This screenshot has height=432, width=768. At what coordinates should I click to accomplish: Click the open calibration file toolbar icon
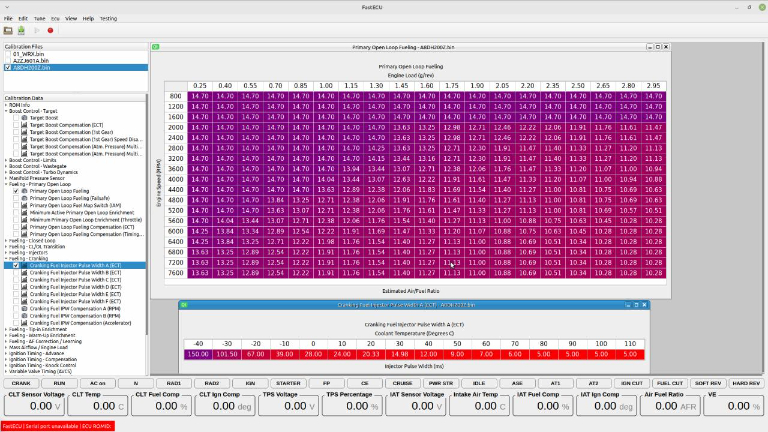tap(9, 30)
